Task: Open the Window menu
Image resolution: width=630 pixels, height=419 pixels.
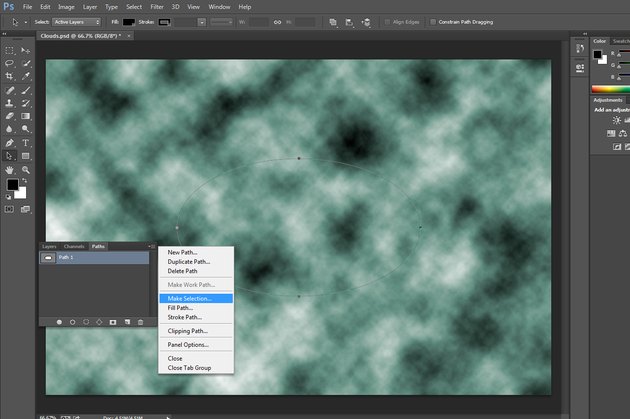Action: click(x=219, y=7)
